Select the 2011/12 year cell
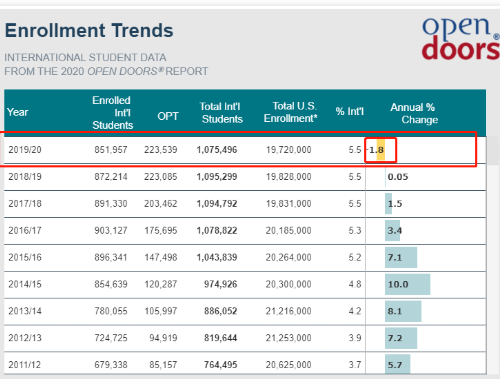Viewport: 500px width, 379px height. [x=25, y=365]
